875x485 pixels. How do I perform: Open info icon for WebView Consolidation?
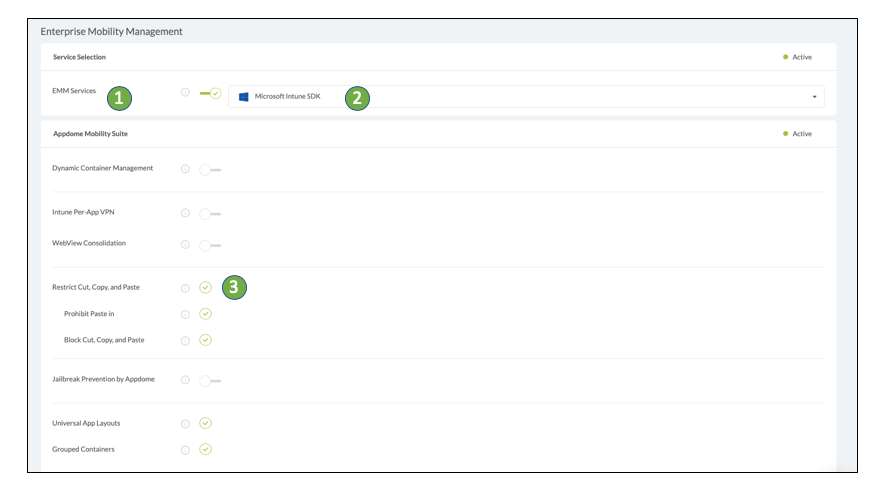[185, 244]
